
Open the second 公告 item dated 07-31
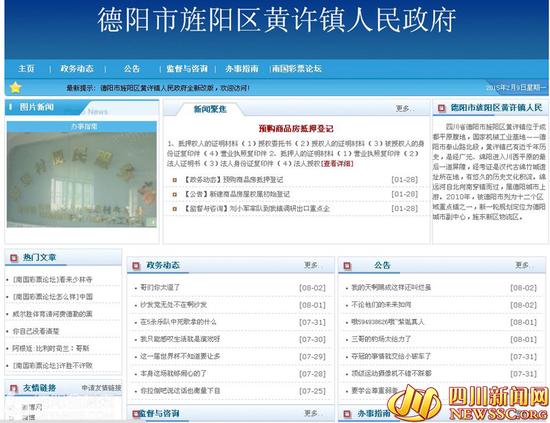391,374
